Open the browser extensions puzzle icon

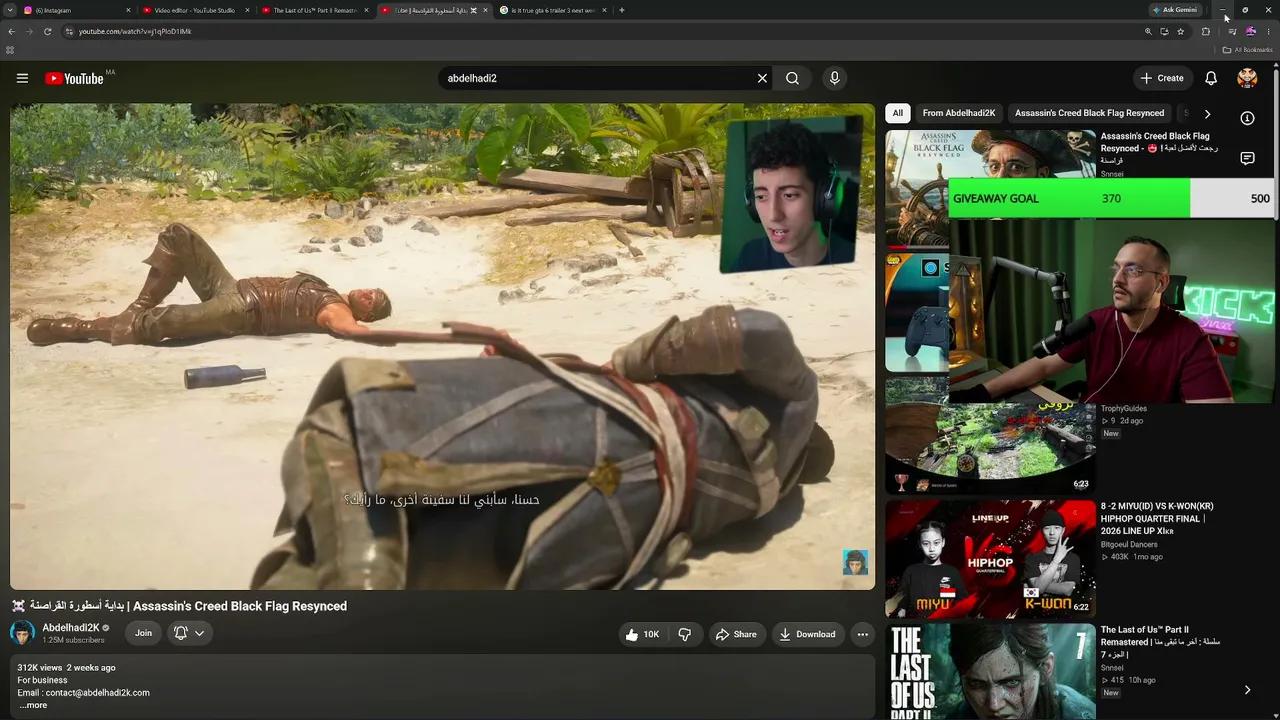pyautogui.click(x=1205, y=31)
